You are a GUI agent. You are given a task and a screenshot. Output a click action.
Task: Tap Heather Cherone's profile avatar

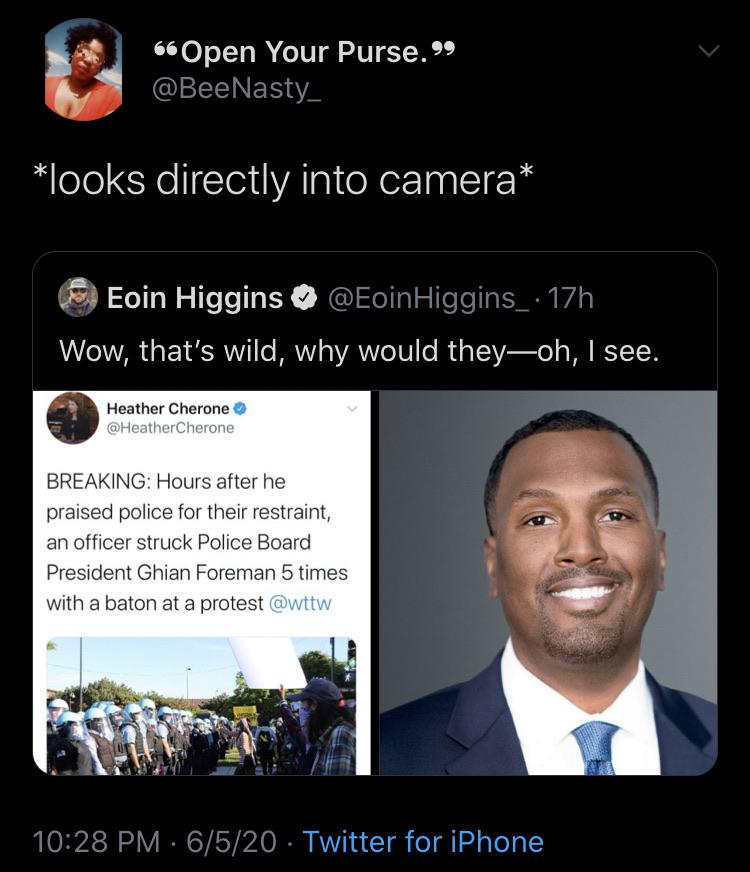[x=73, y=417]
